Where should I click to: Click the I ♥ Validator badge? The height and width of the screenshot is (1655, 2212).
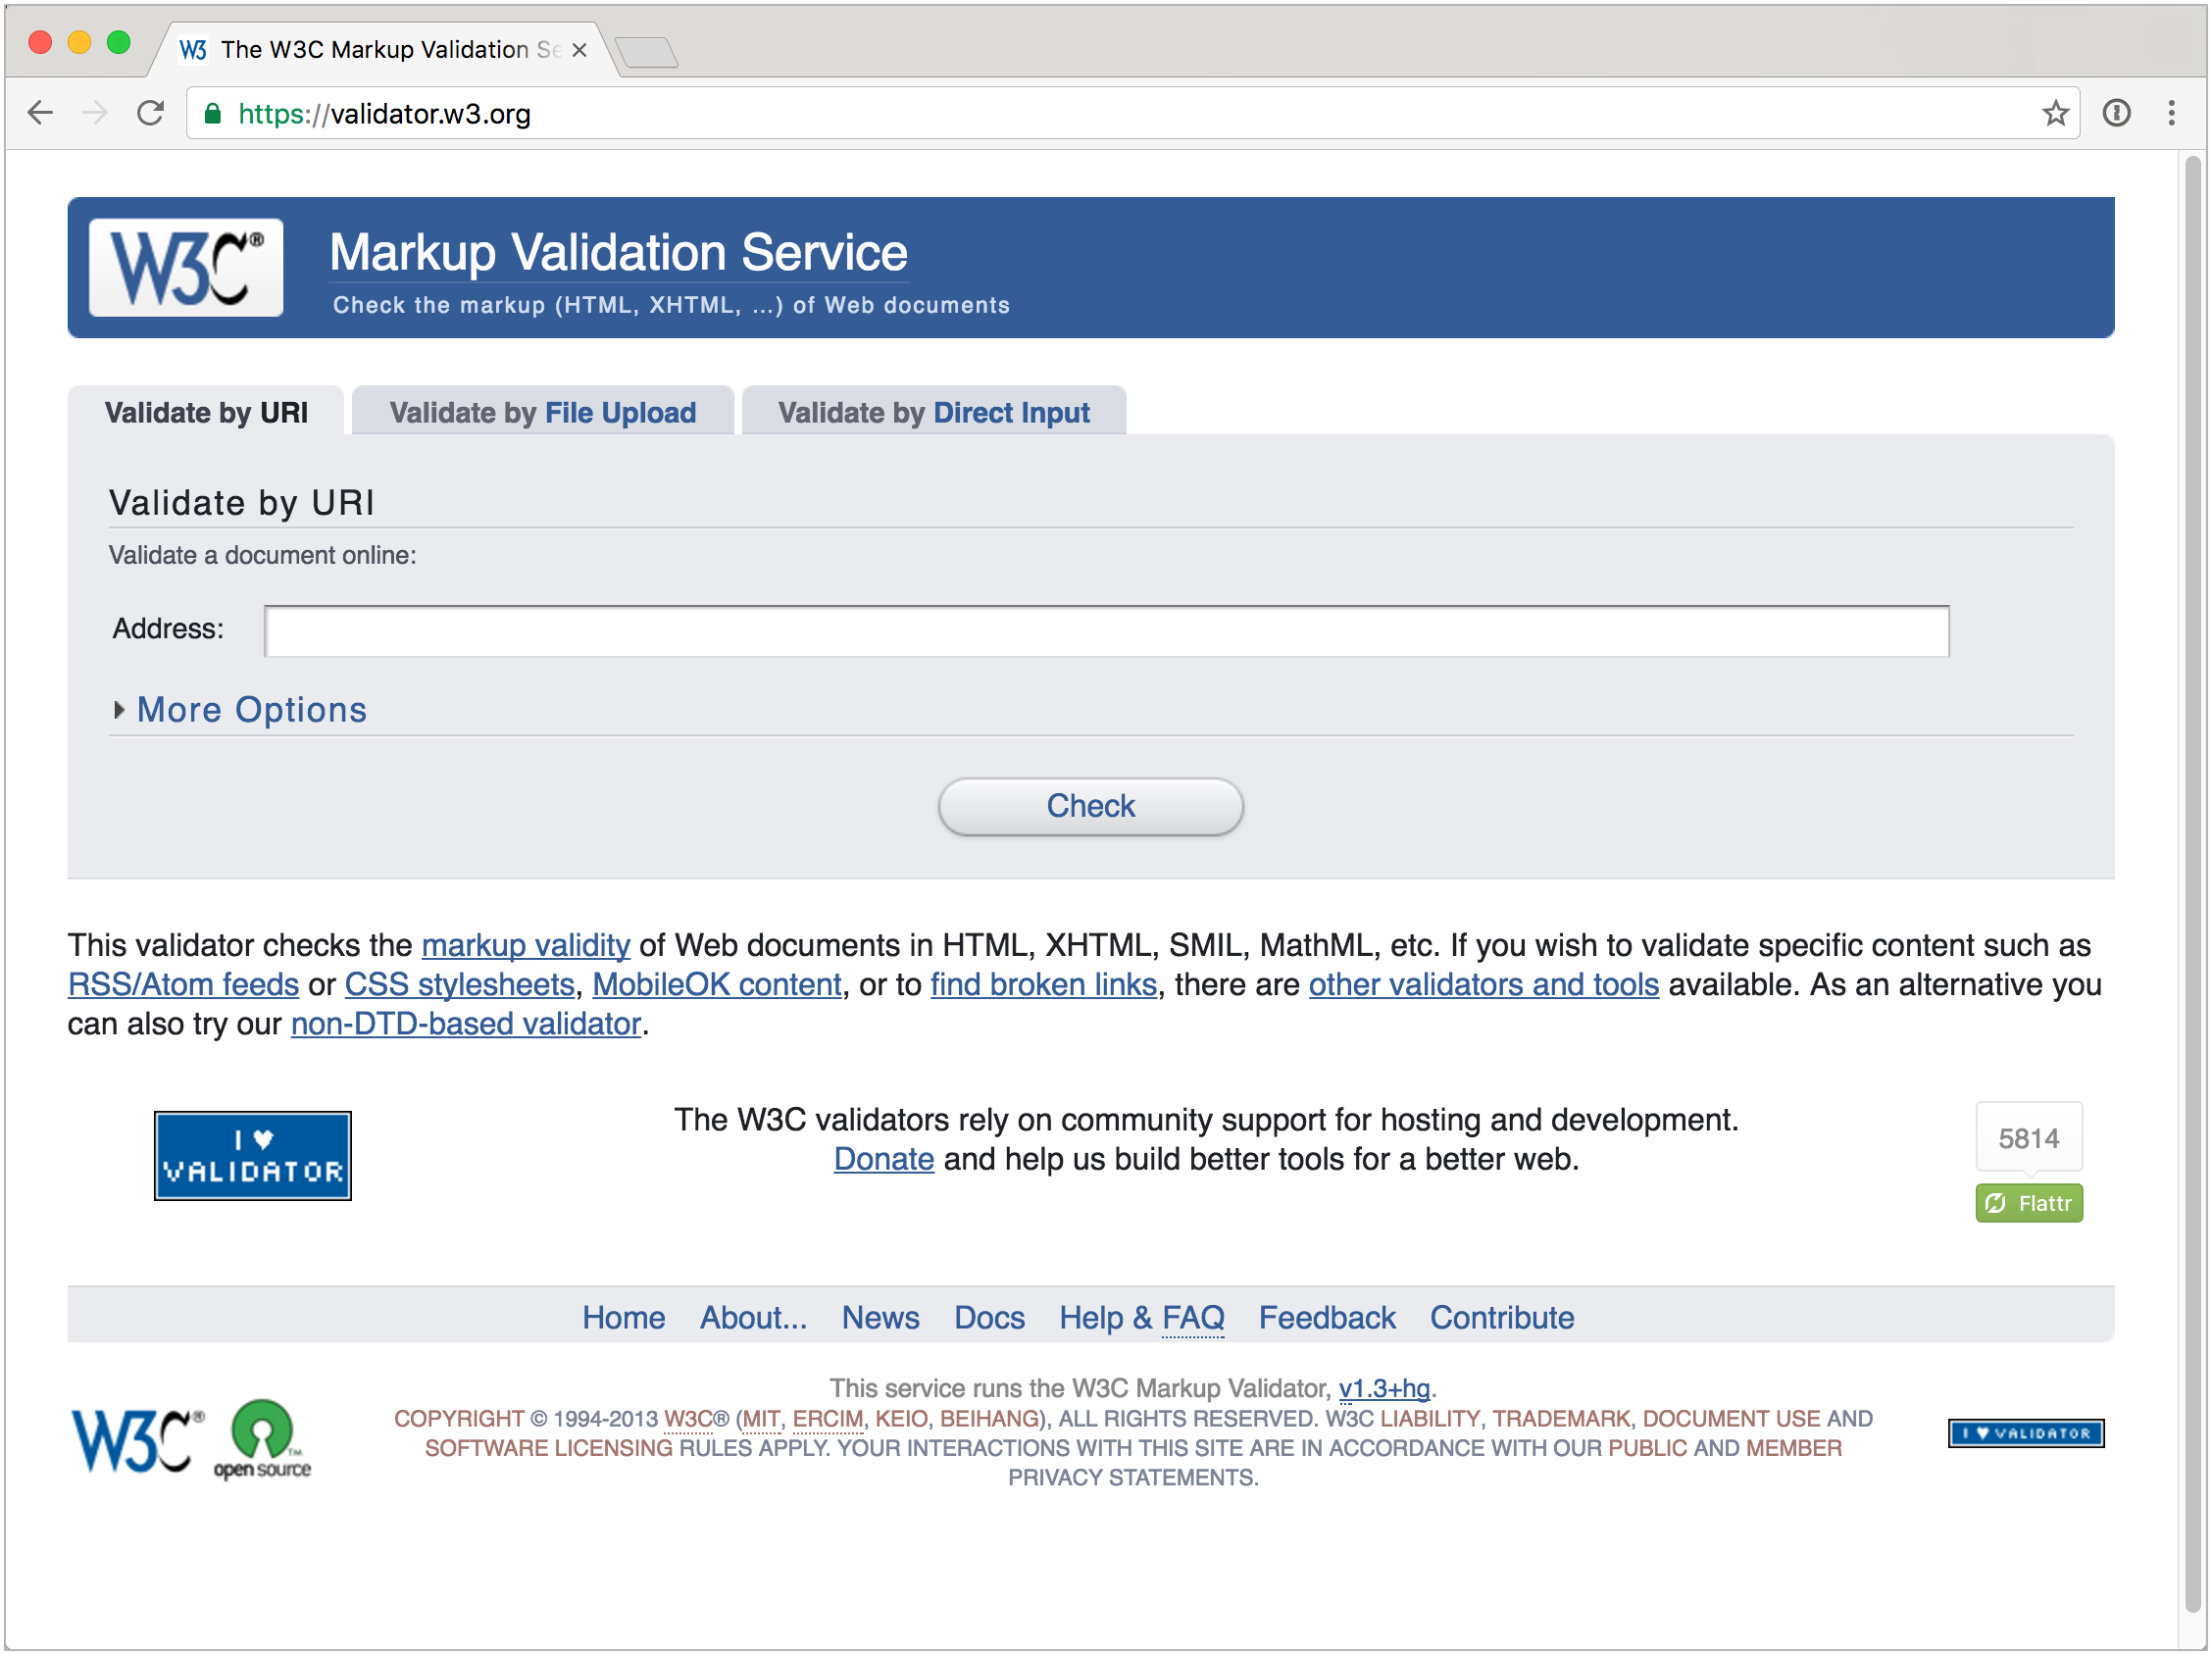[252, 1155]
